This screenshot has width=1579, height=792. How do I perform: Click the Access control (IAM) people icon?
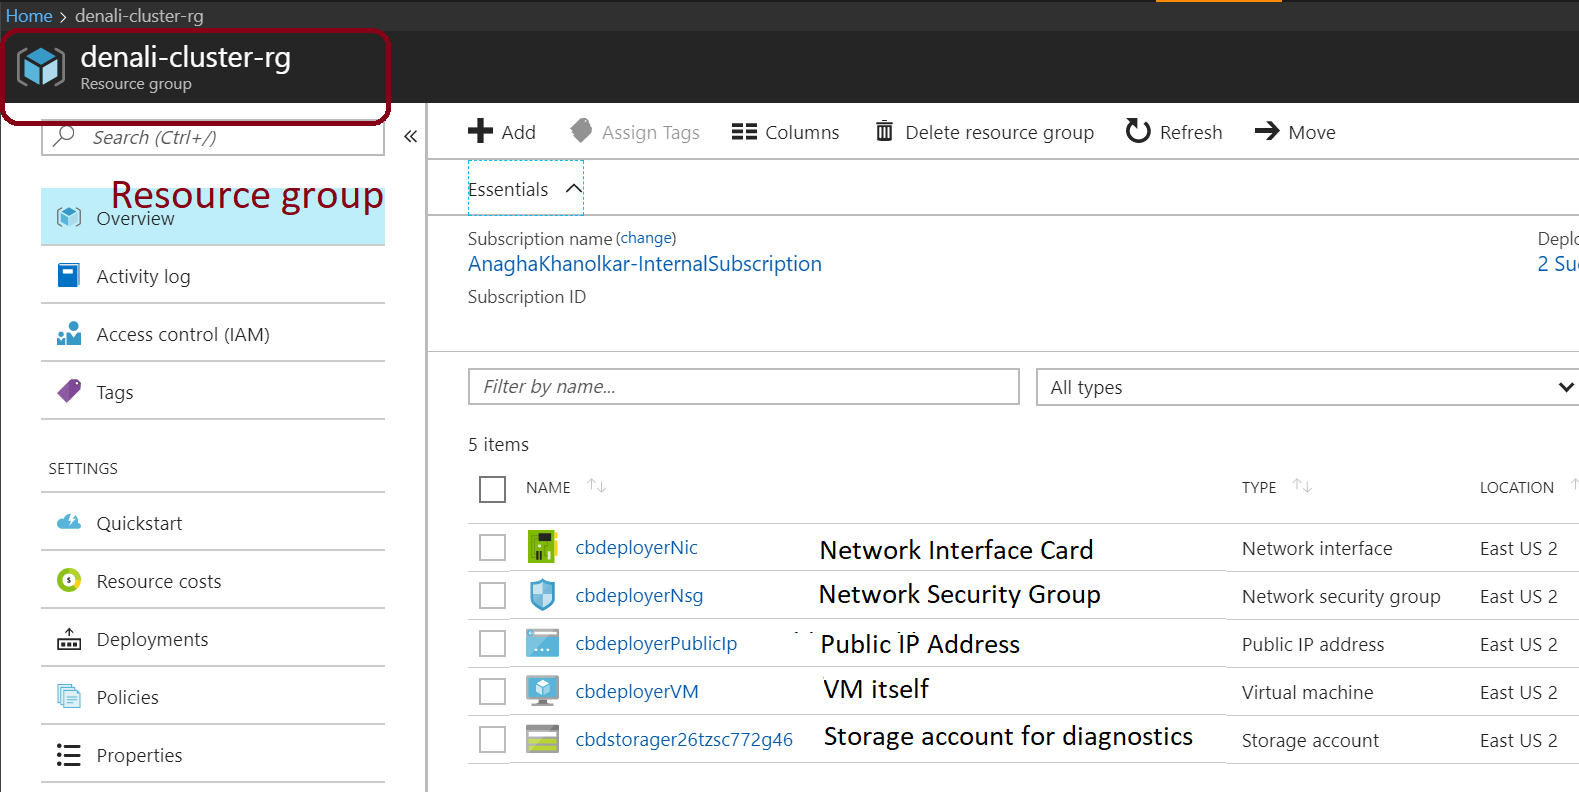[69, 333]
